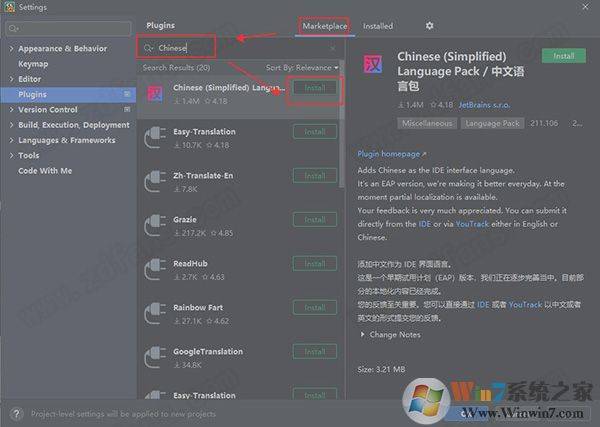Click the YouTrack link in Chinese description
The height and width of the screenshot is (427, 600).
click(x=525, y=305)
